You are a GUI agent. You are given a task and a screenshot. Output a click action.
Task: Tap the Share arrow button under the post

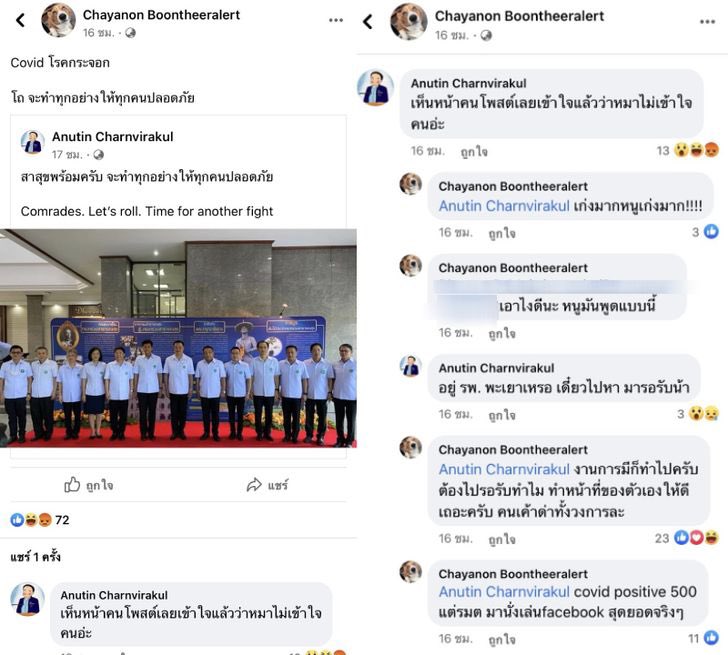(x=267, y=485)
